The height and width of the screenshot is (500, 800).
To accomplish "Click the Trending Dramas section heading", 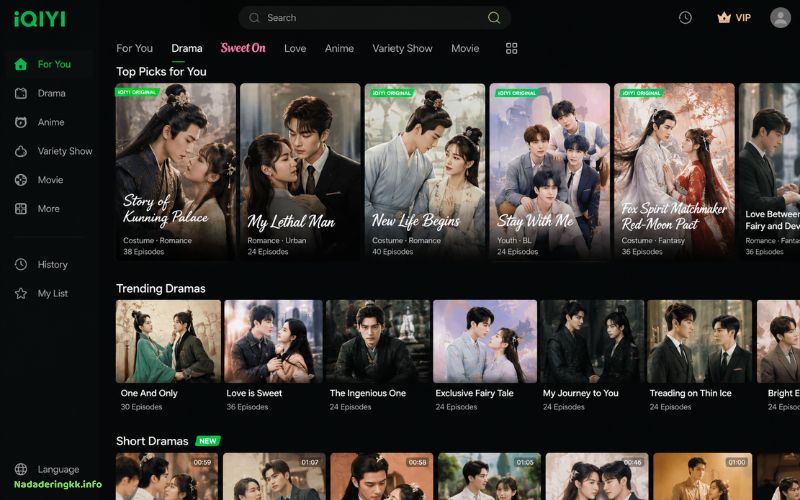I will click(161, 289).
